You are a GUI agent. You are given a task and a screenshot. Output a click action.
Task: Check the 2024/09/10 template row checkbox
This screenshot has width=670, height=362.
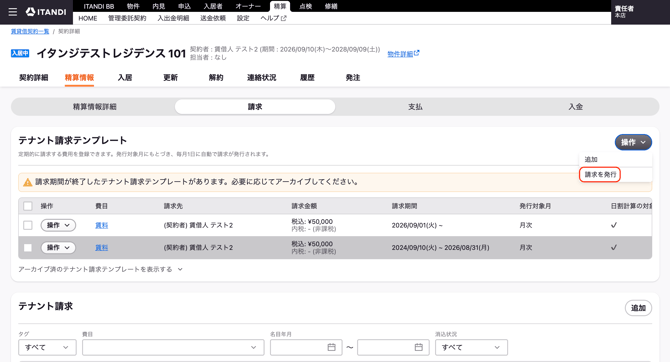pos(28,247)
